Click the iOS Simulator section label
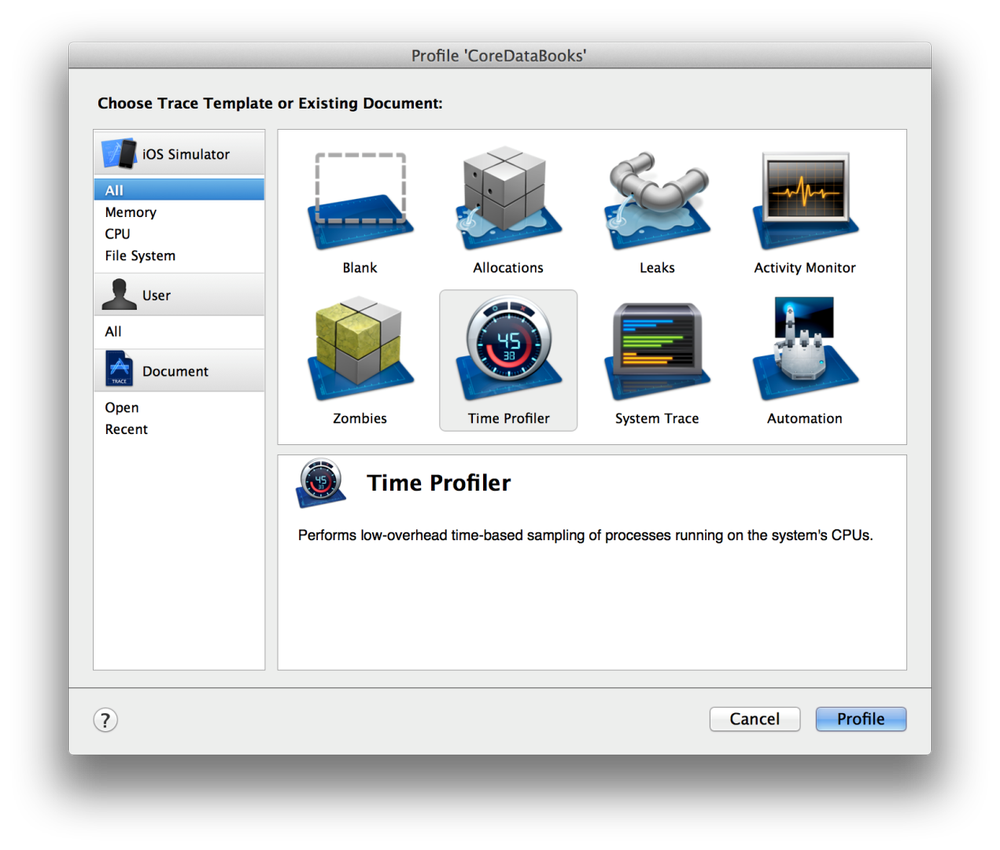1000x850 pixels. click(x=186, y=154)
